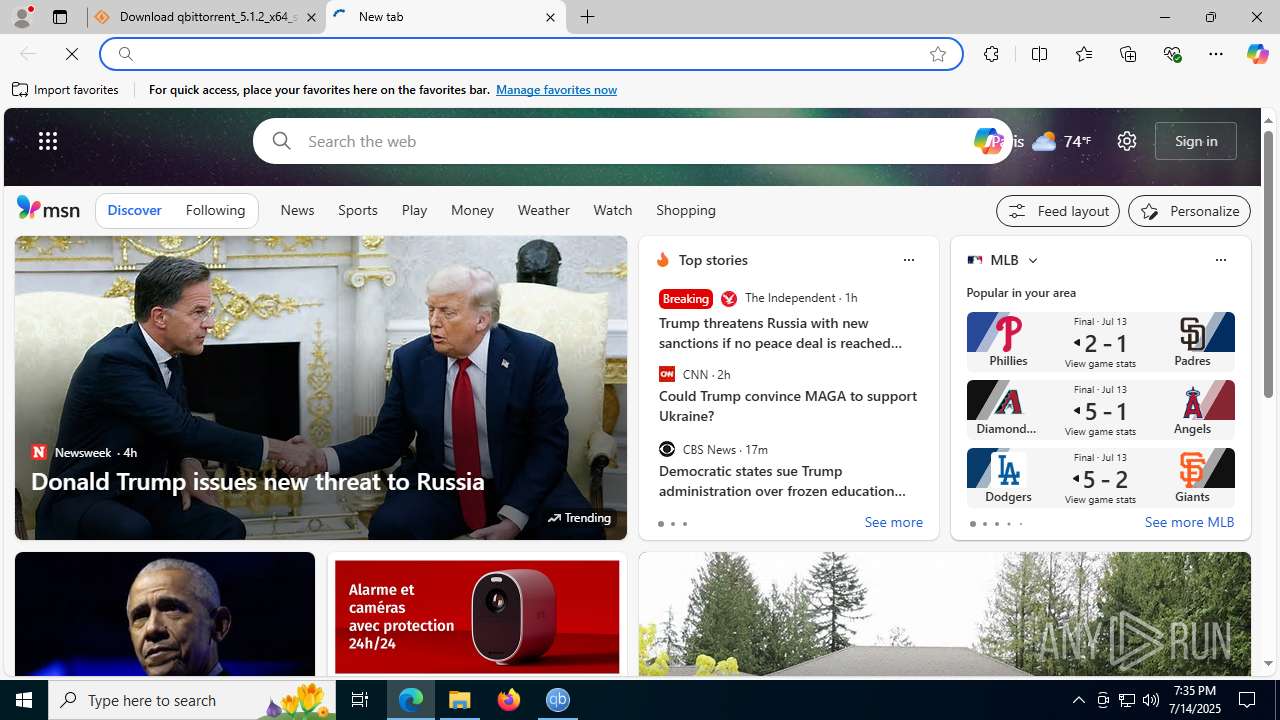The height and width of the screenshot is (720, 1280).
Task: Open the Top stories heading
Action: coord(713,260)
